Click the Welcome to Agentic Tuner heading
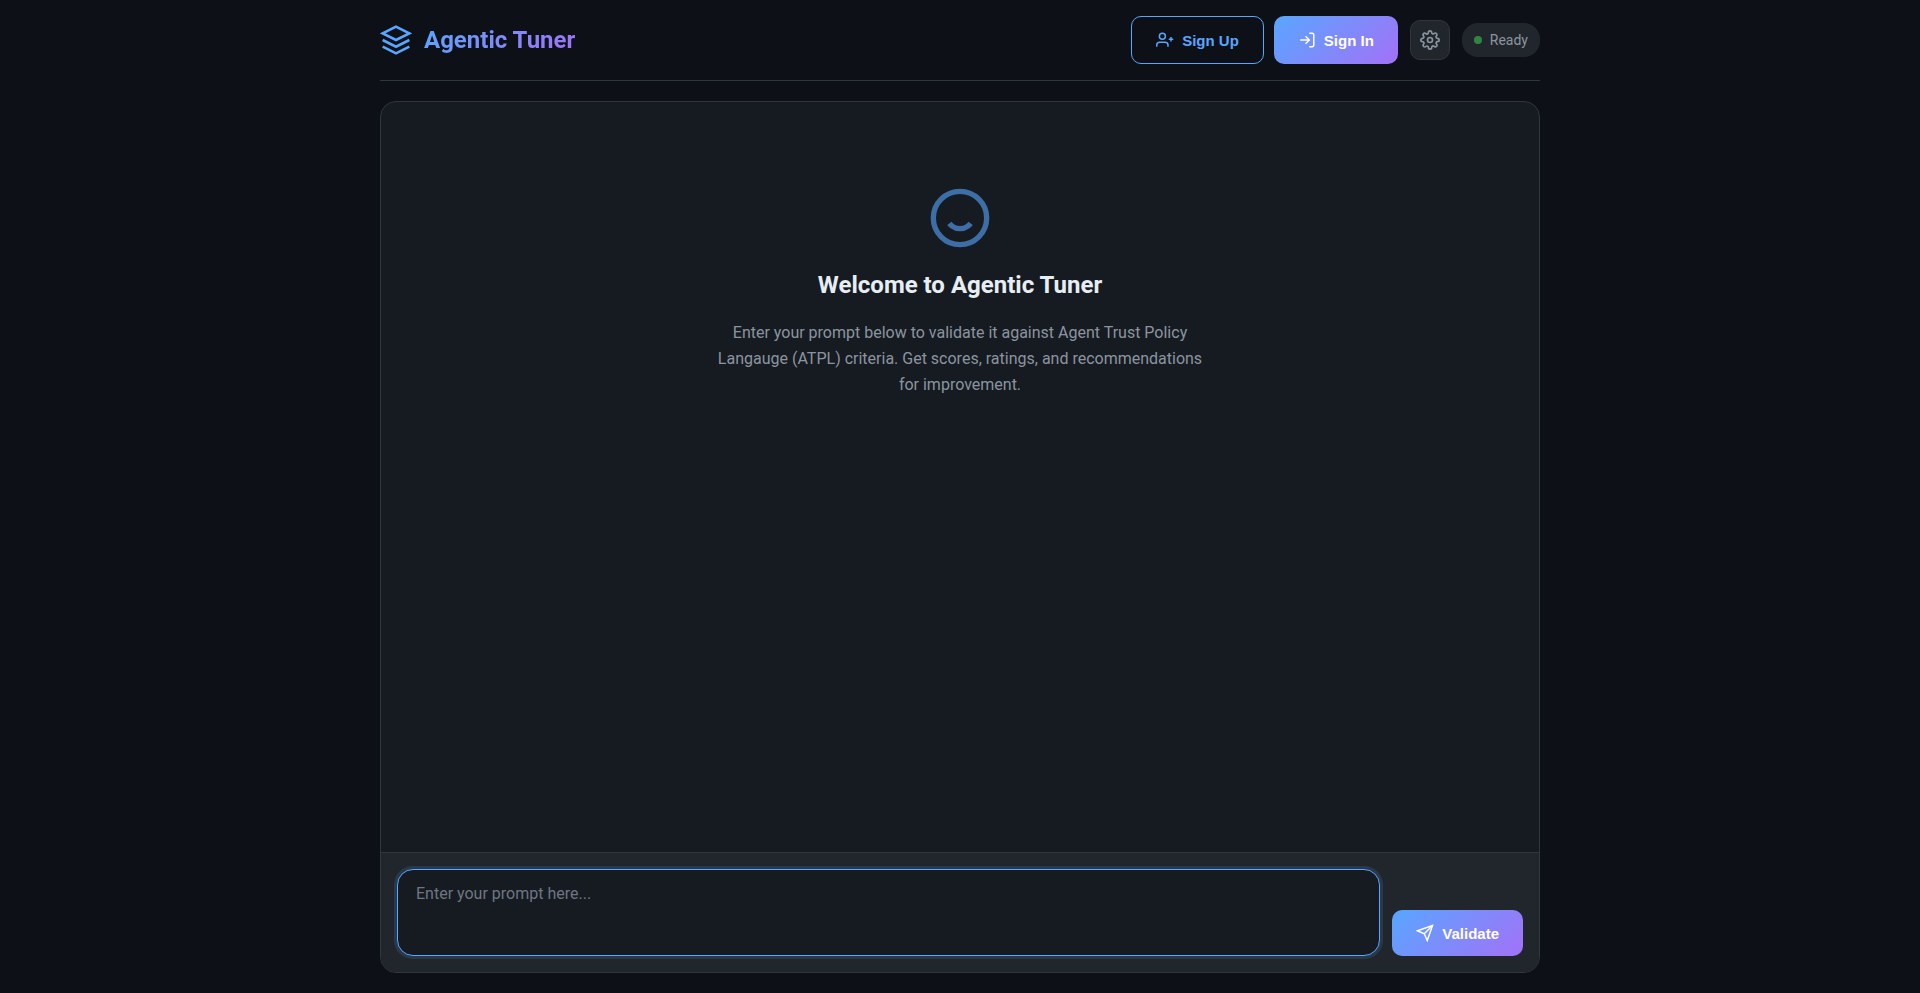Image resolution: width=1920 pixels, height=993 pixels. click(x=959, y=284)
